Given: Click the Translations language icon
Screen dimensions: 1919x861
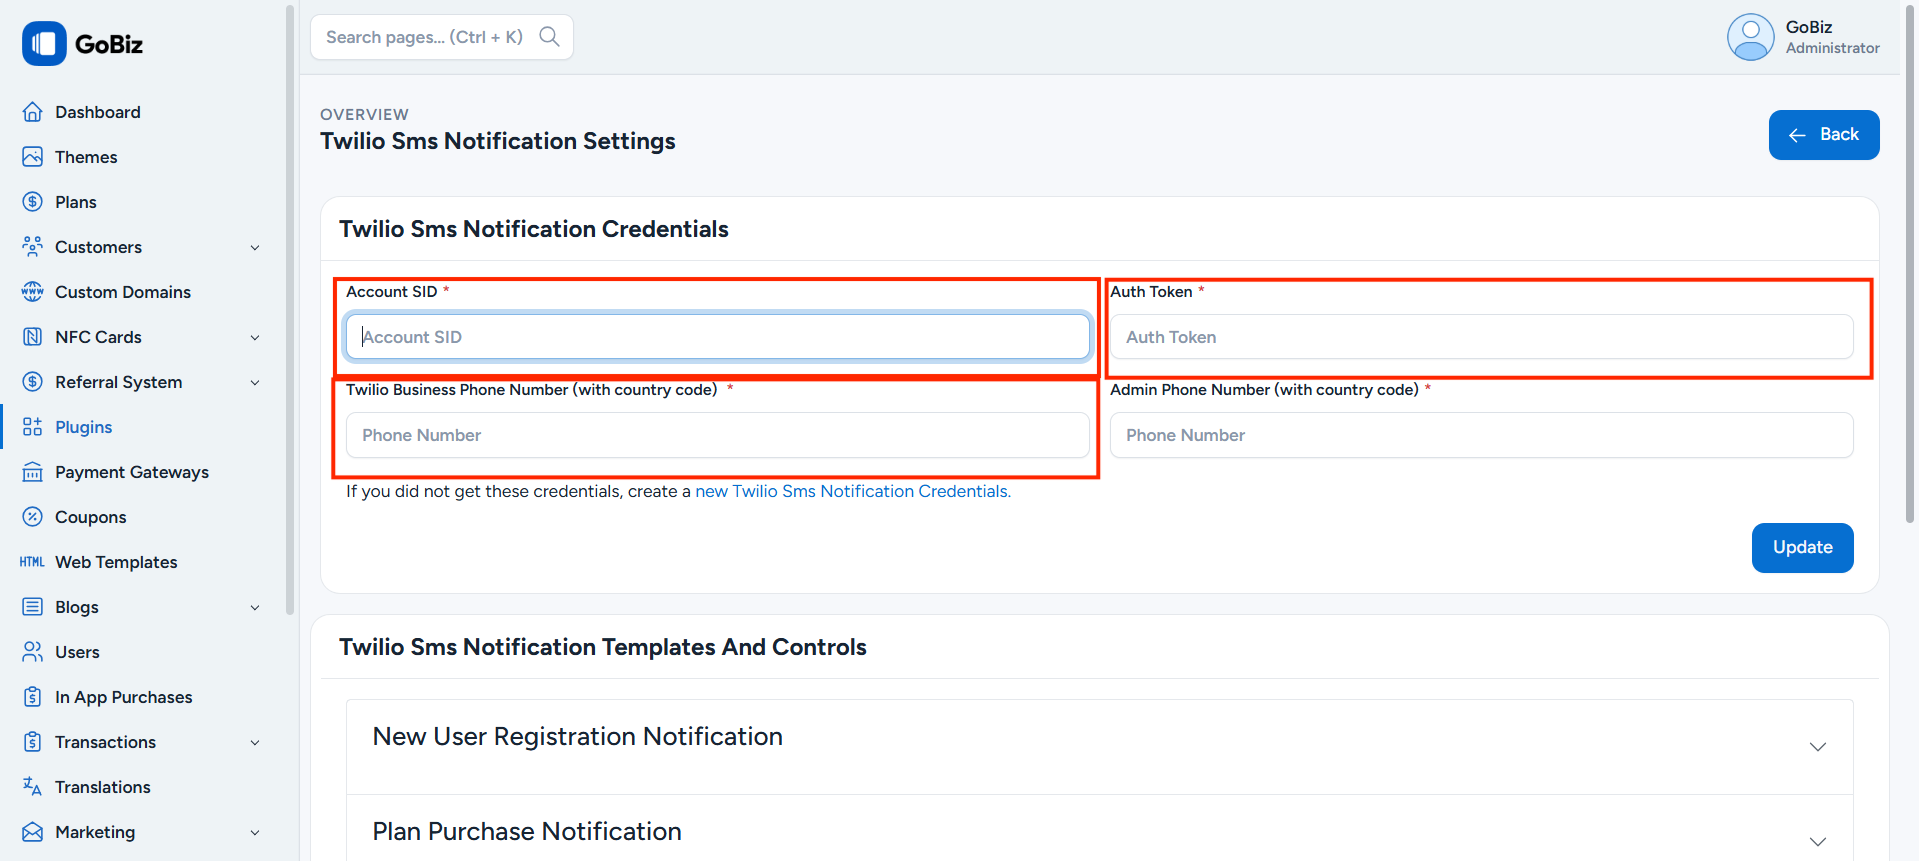Looking at the screenshot, I should pyautogui.click(x=32, y=787).
